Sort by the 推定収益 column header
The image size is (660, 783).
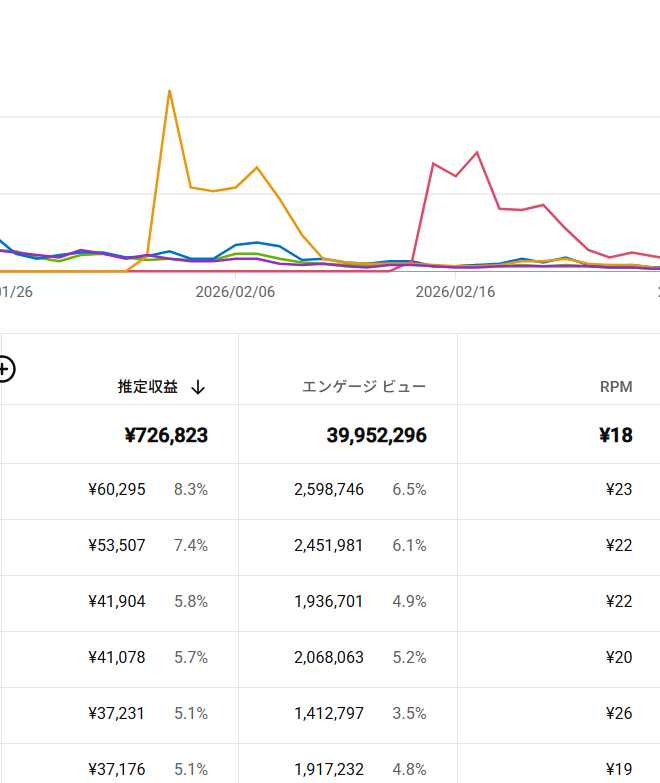click(x=148, y=387)
